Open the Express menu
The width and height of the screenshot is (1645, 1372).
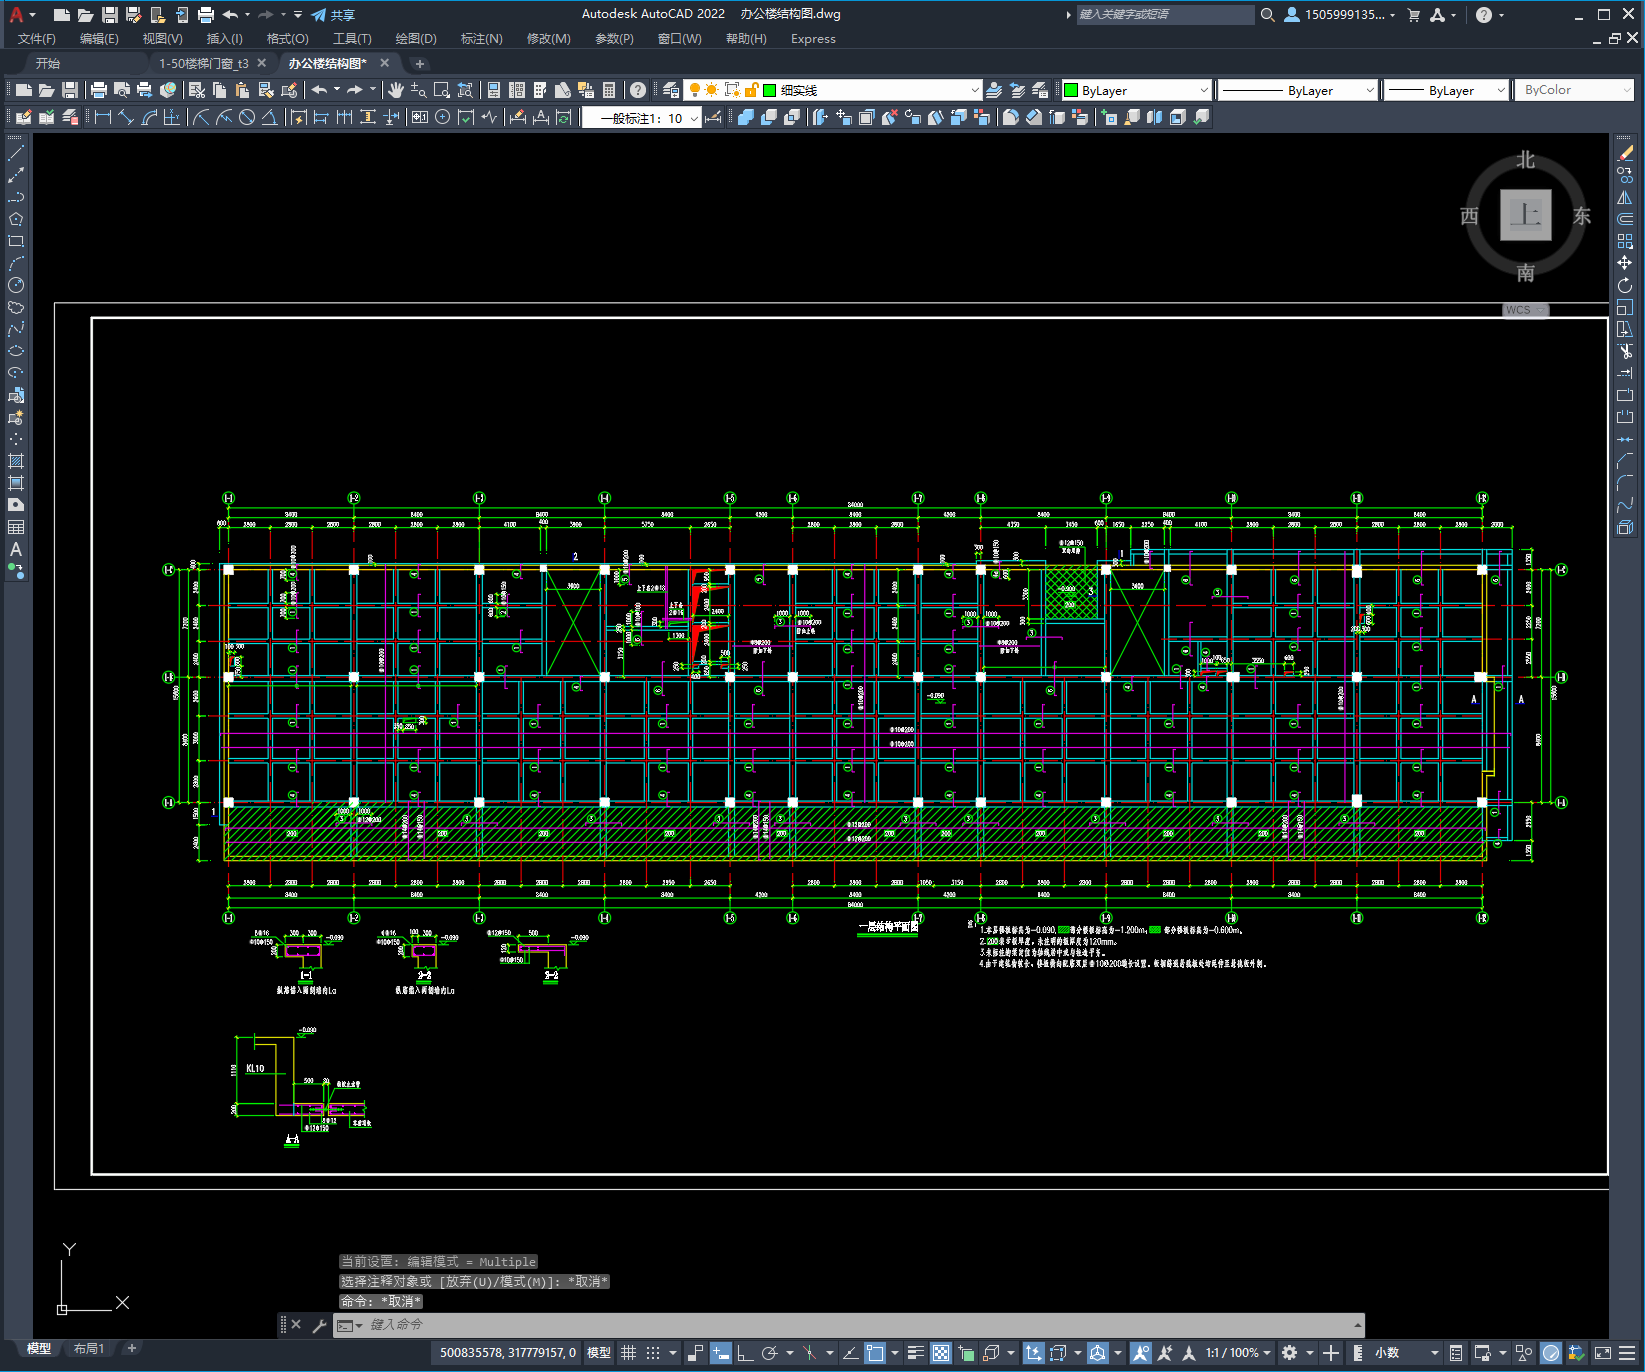(x=813, y=39)
